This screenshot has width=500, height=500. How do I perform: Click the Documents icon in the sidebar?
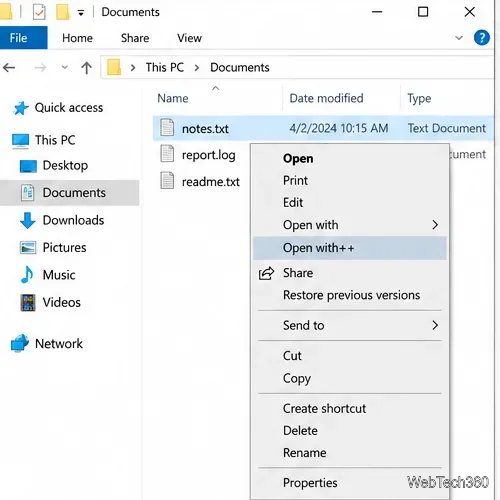click(x=28, y=193)
